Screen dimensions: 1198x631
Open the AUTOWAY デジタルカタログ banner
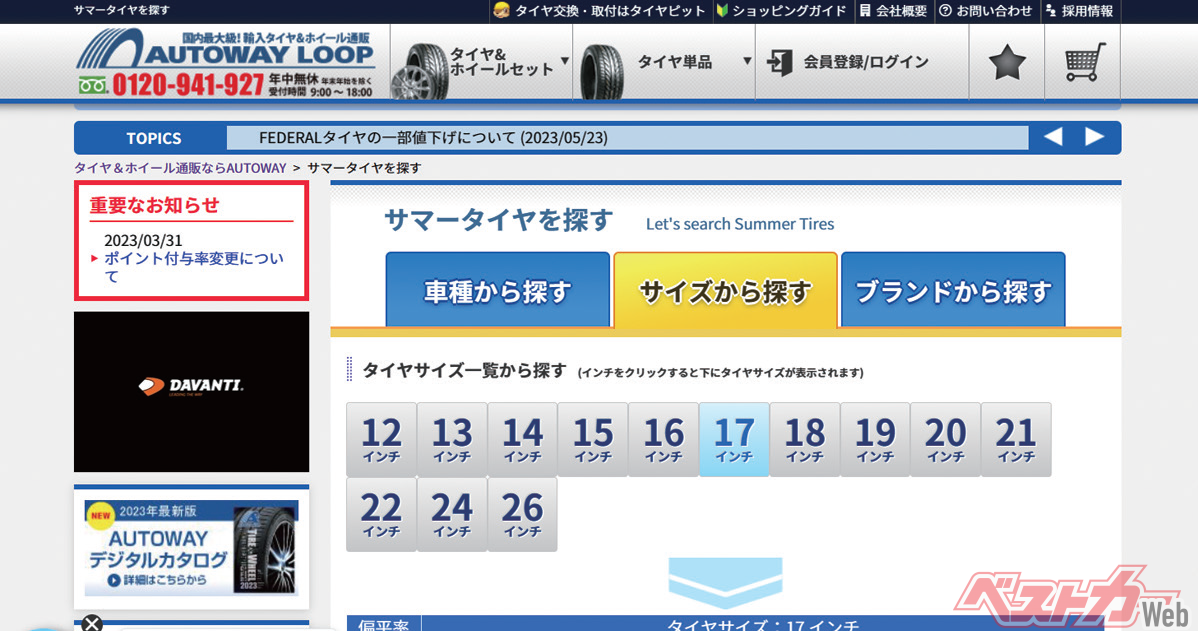(x=191, y=547)
